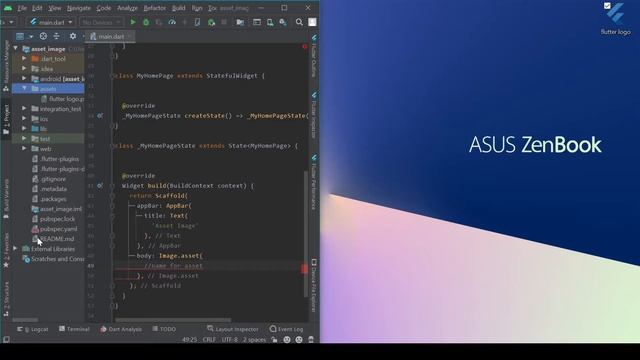Click the UTF-8 encoding in status bar
Viewport: 640px width, 360px height.
pos(229,340)
